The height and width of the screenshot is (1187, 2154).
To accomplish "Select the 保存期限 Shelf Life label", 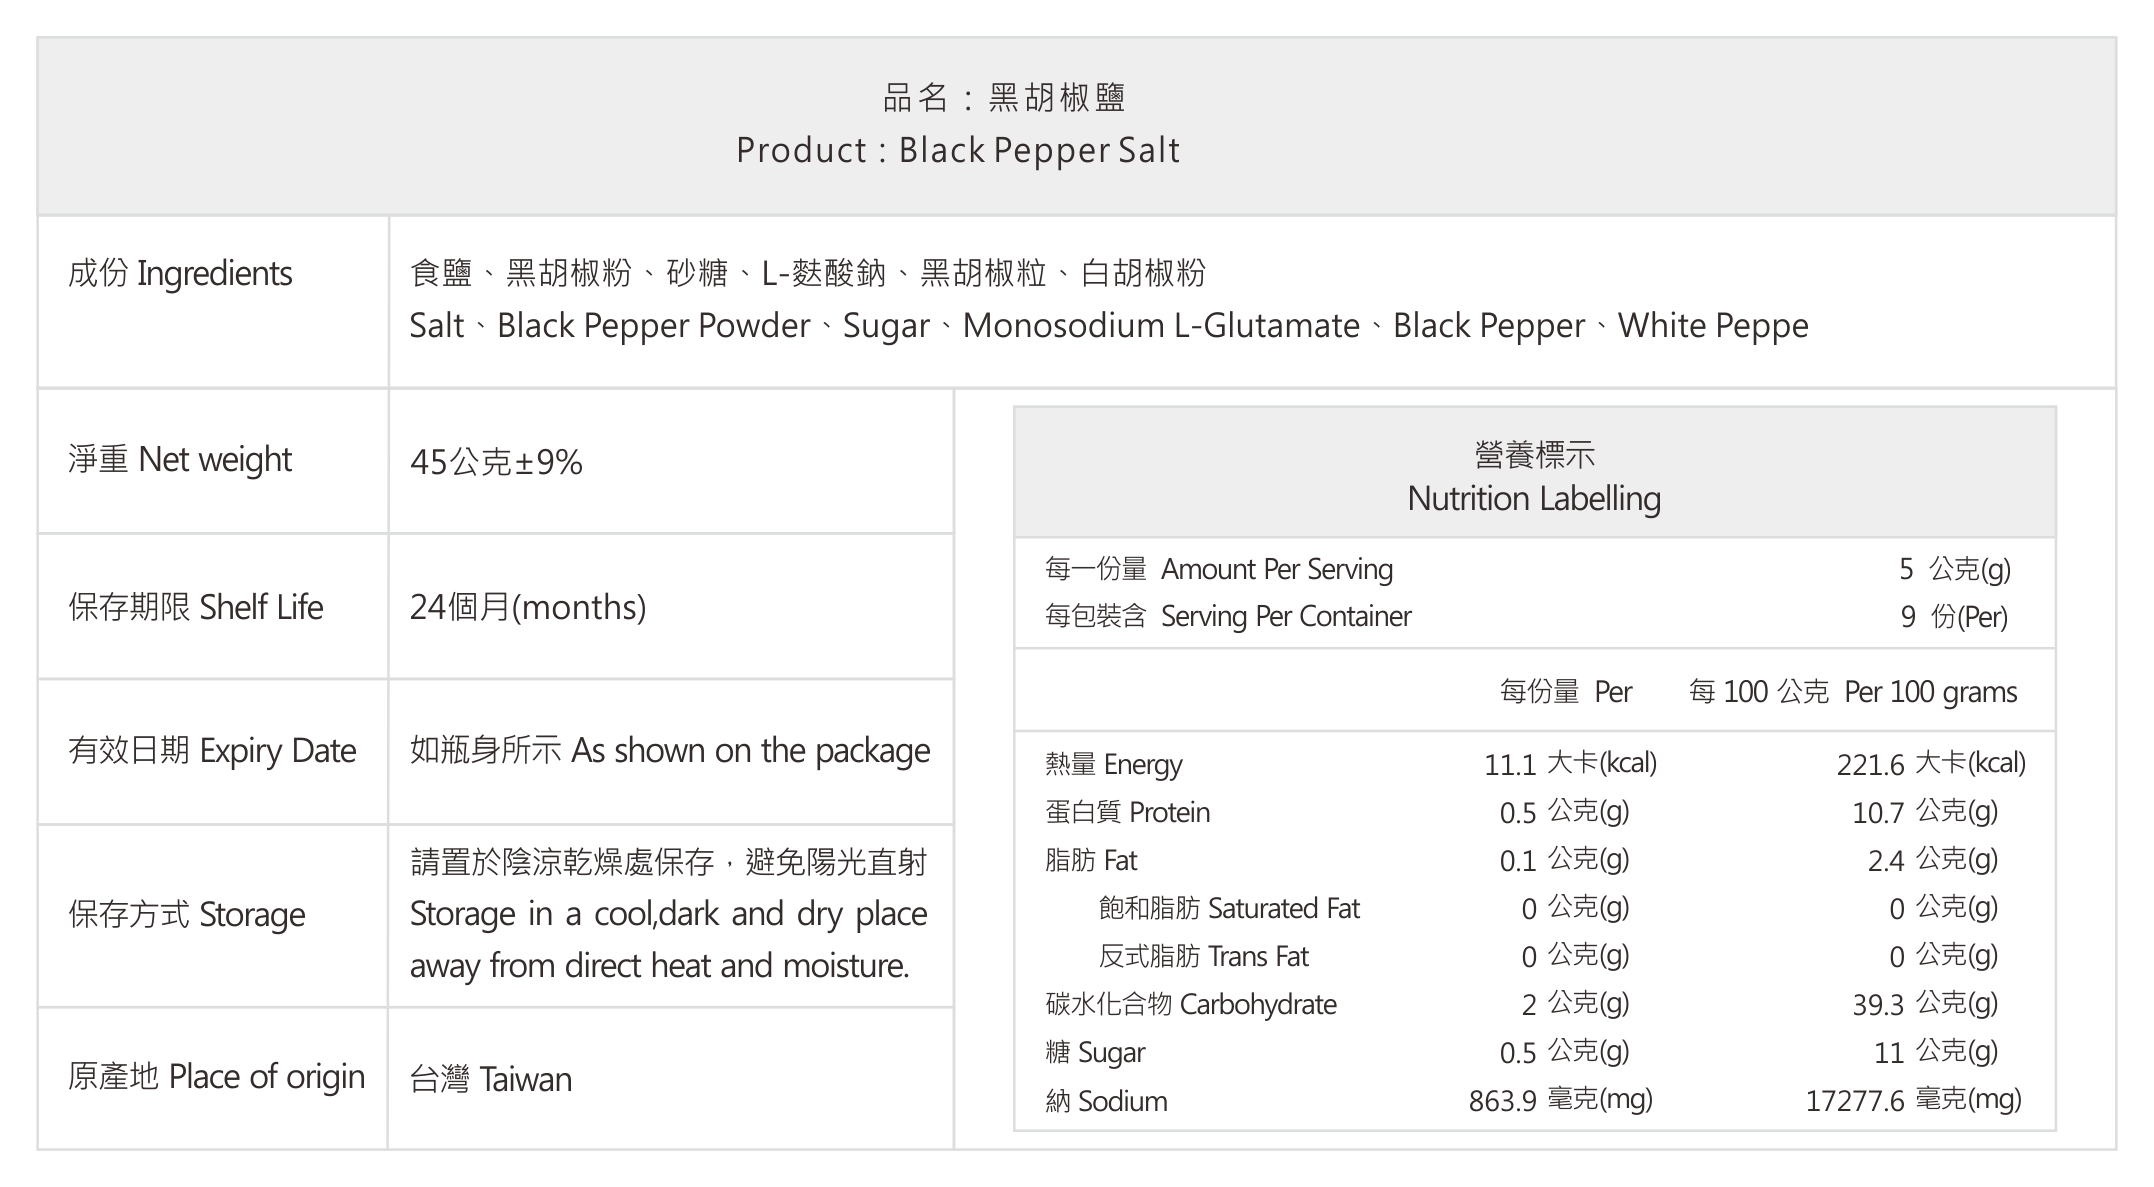I will pos(196,607).
